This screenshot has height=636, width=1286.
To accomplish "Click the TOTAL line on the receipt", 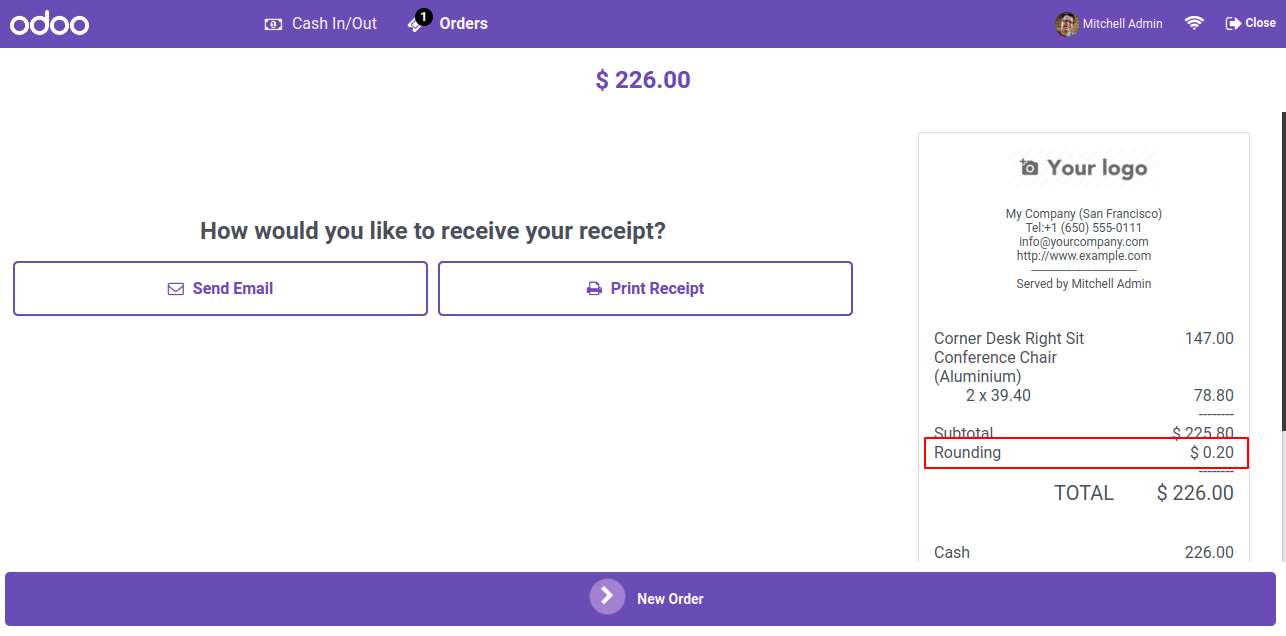I will coord(1084,493).
